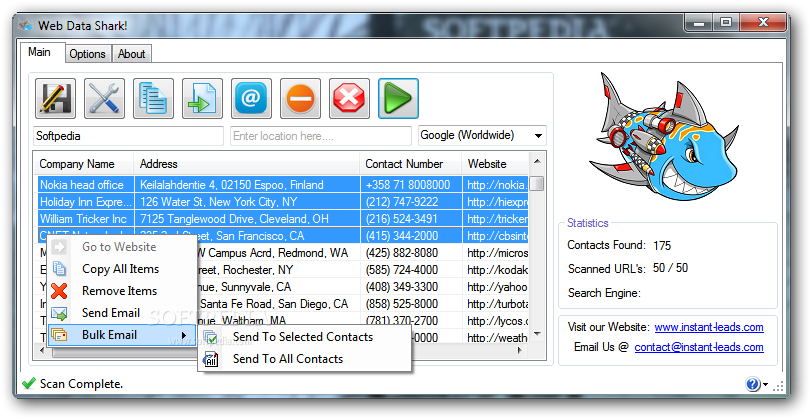
Task: Click the red X Remove Items icon
Action: click(59, 291)
